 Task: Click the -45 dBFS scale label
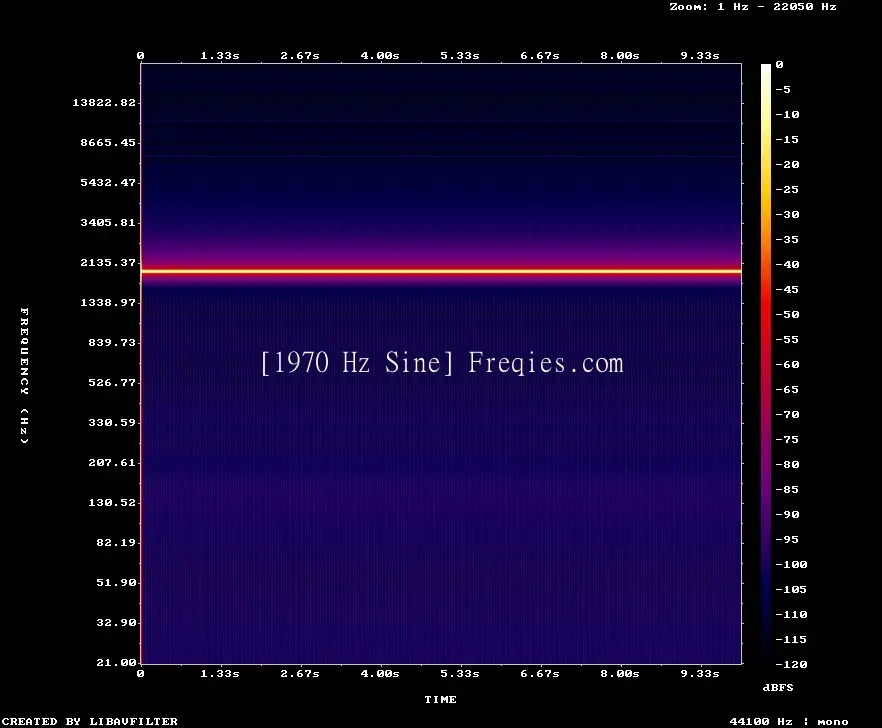(x=787, y=289)
